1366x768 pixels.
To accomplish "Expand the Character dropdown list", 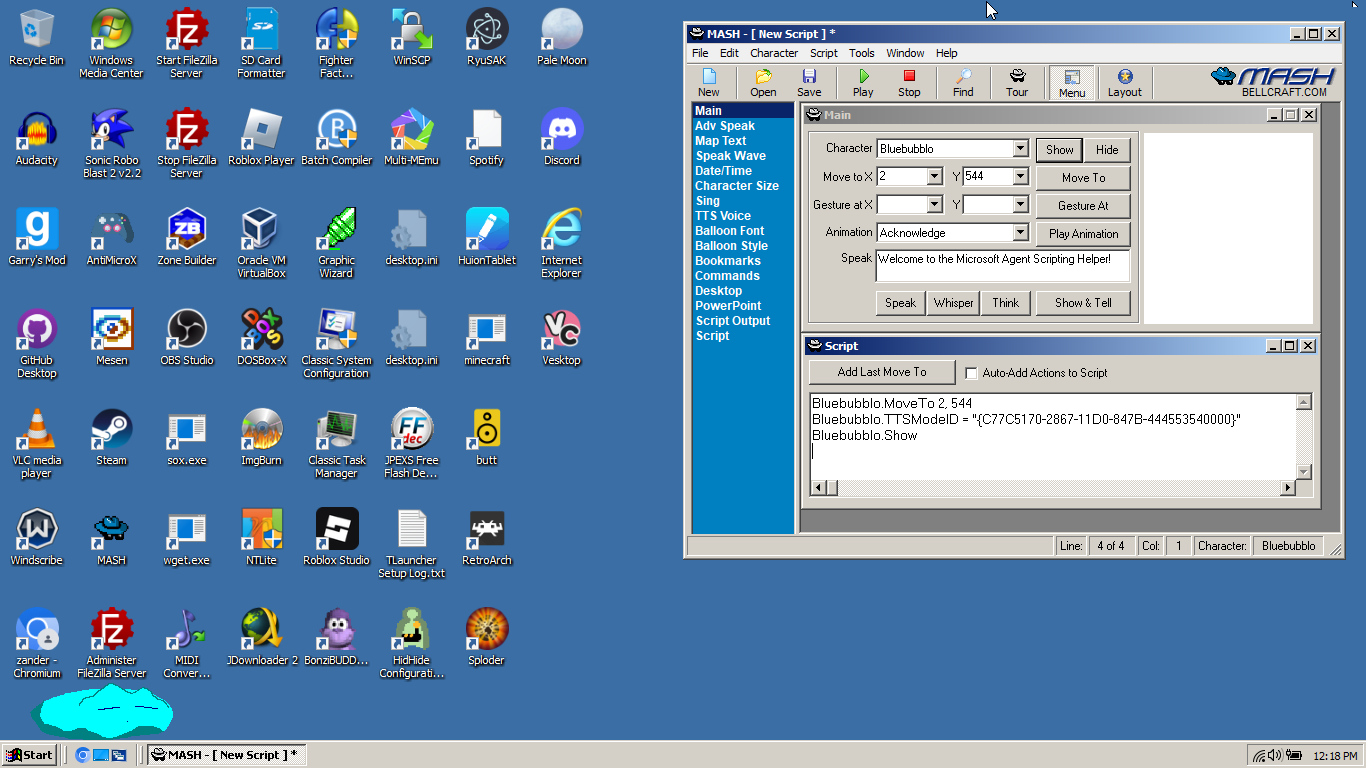I will (x=1020, y=149).
